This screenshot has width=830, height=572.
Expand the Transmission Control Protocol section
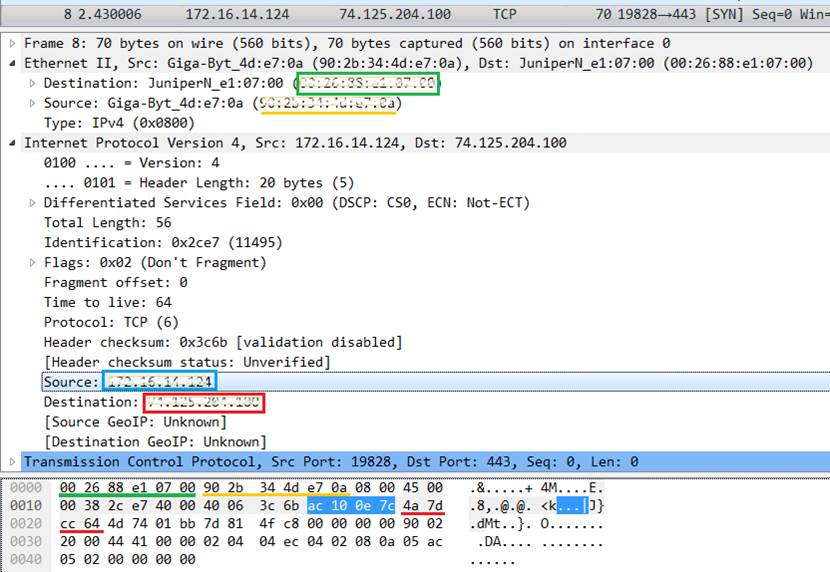tap(12, 462)
